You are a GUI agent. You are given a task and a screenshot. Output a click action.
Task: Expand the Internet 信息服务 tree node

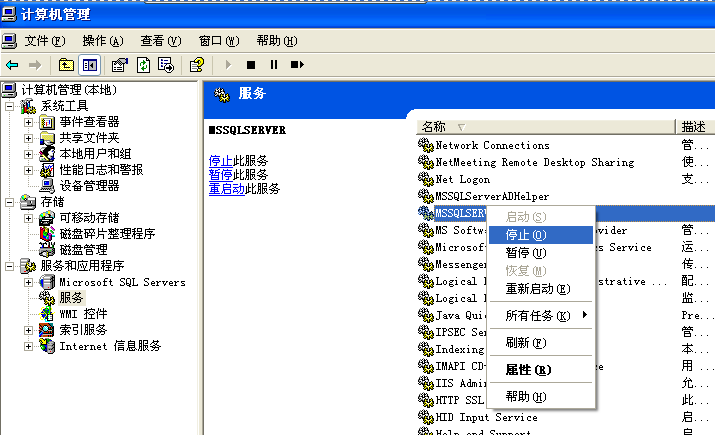pos(28,347)
